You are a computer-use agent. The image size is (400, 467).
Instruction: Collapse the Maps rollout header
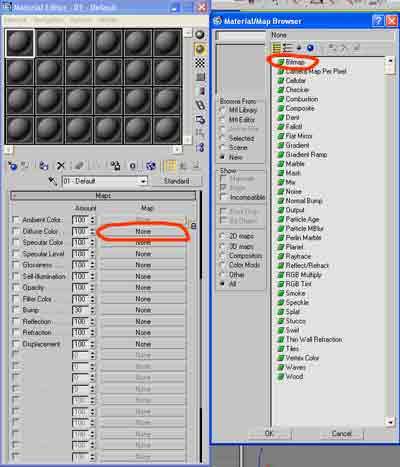[103, 196]
